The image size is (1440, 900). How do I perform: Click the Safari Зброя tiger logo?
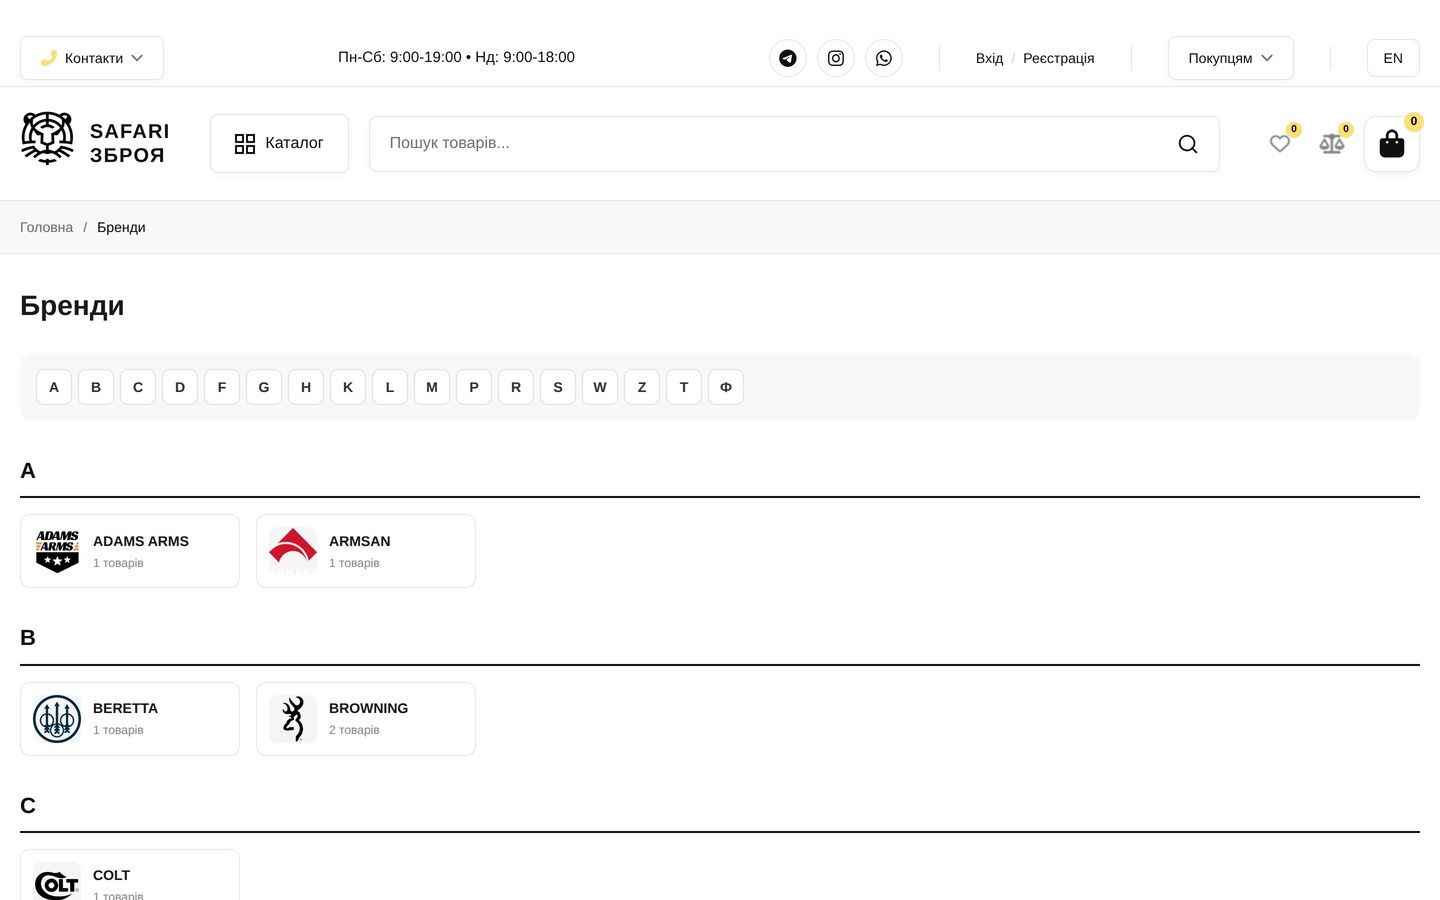coord(47,138)
